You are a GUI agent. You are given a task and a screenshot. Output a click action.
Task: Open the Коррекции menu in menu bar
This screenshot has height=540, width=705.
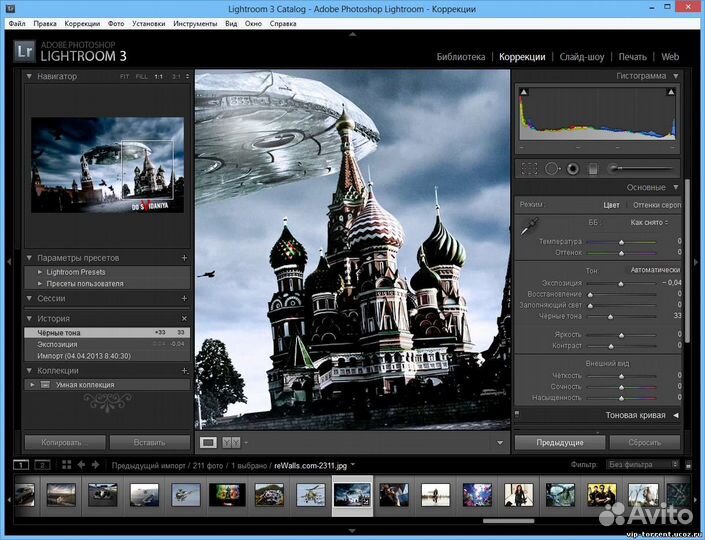coord(82,23)
